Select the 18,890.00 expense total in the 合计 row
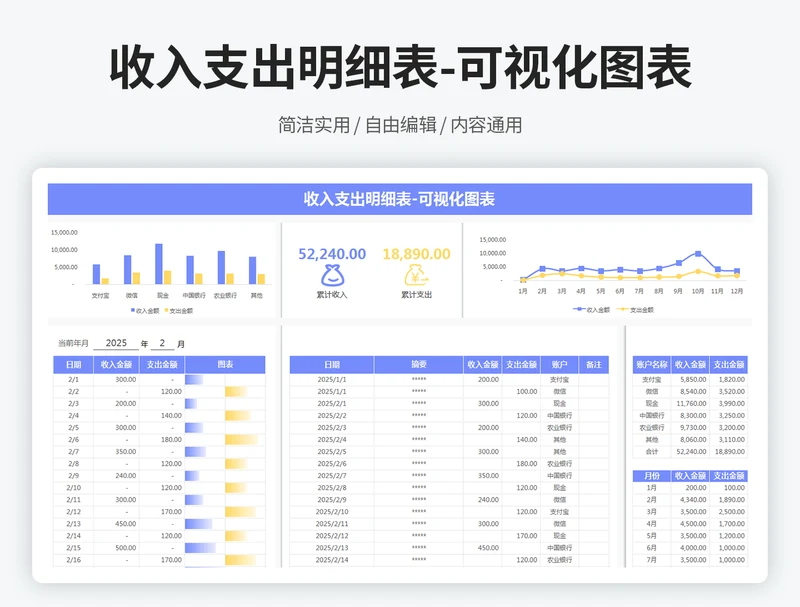 (729, 451)
